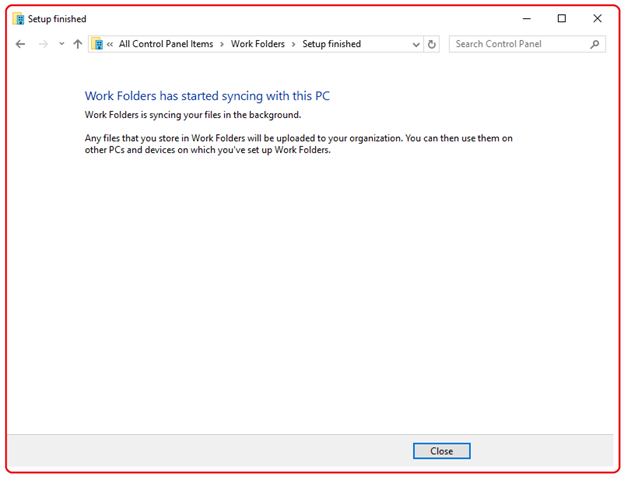
Task: Navigate to All Control Panel Items breadcrumb
Action: click(166, 44)
